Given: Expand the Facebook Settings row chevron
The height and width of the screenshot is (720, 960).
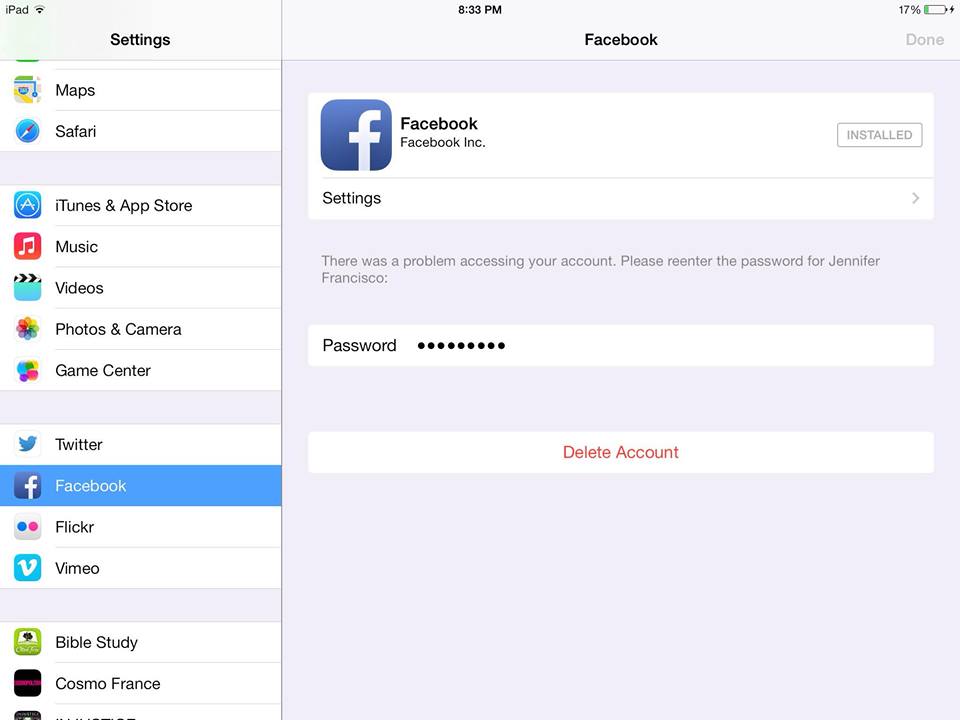Looking at the screenshot, I should click(x=915, y=198).
